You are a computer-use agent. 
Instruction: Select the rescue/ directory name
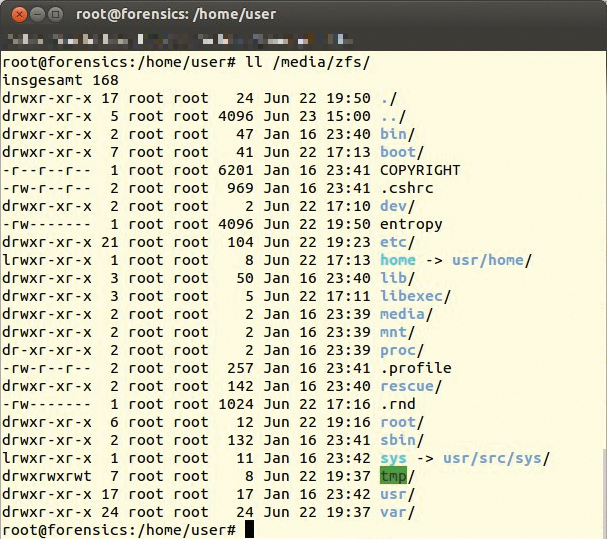pos(411,386)
